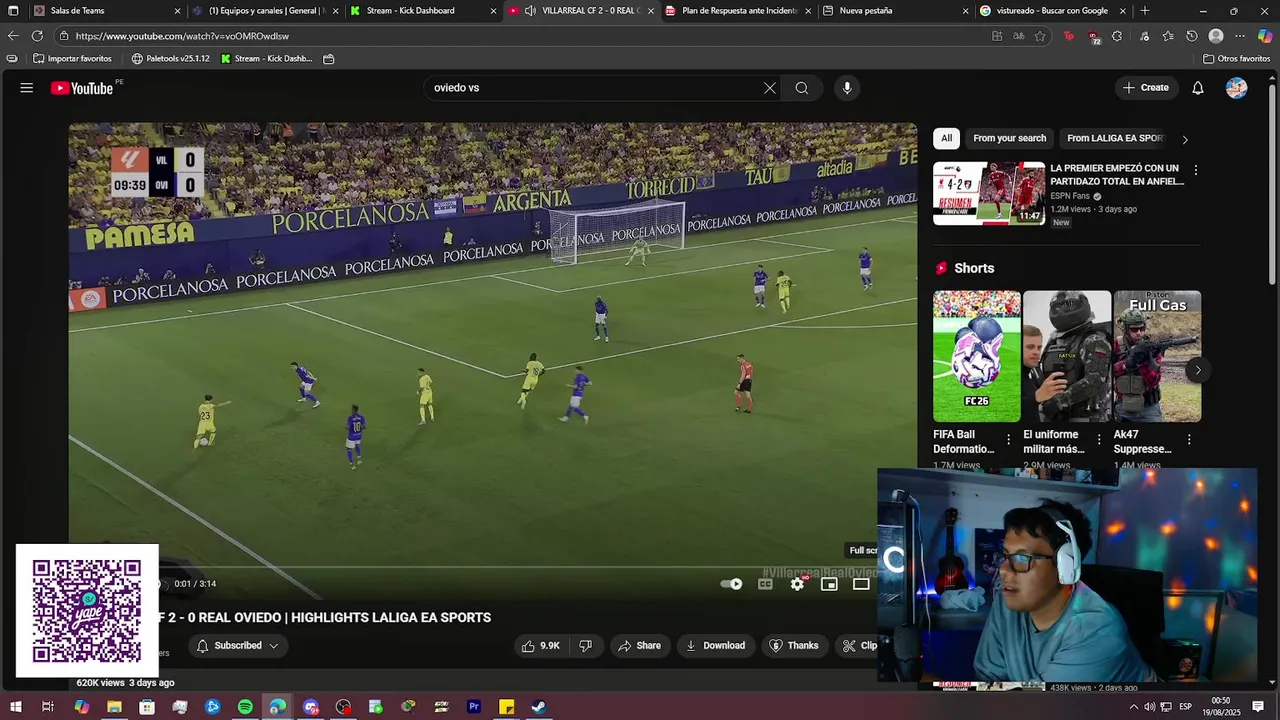Open Edge settings and more menu
The width and height of the screenshot is (1280, 720).
(x=1240, y=36)
